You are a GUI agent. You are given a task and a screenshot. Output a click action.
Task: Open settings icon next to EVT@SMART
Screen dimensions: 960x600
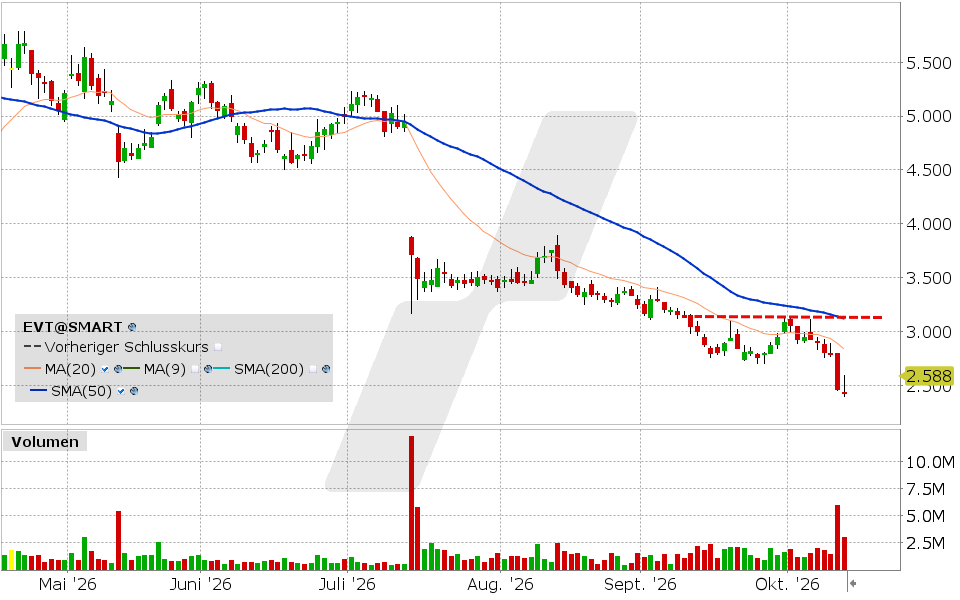click(x=132, y=328)
